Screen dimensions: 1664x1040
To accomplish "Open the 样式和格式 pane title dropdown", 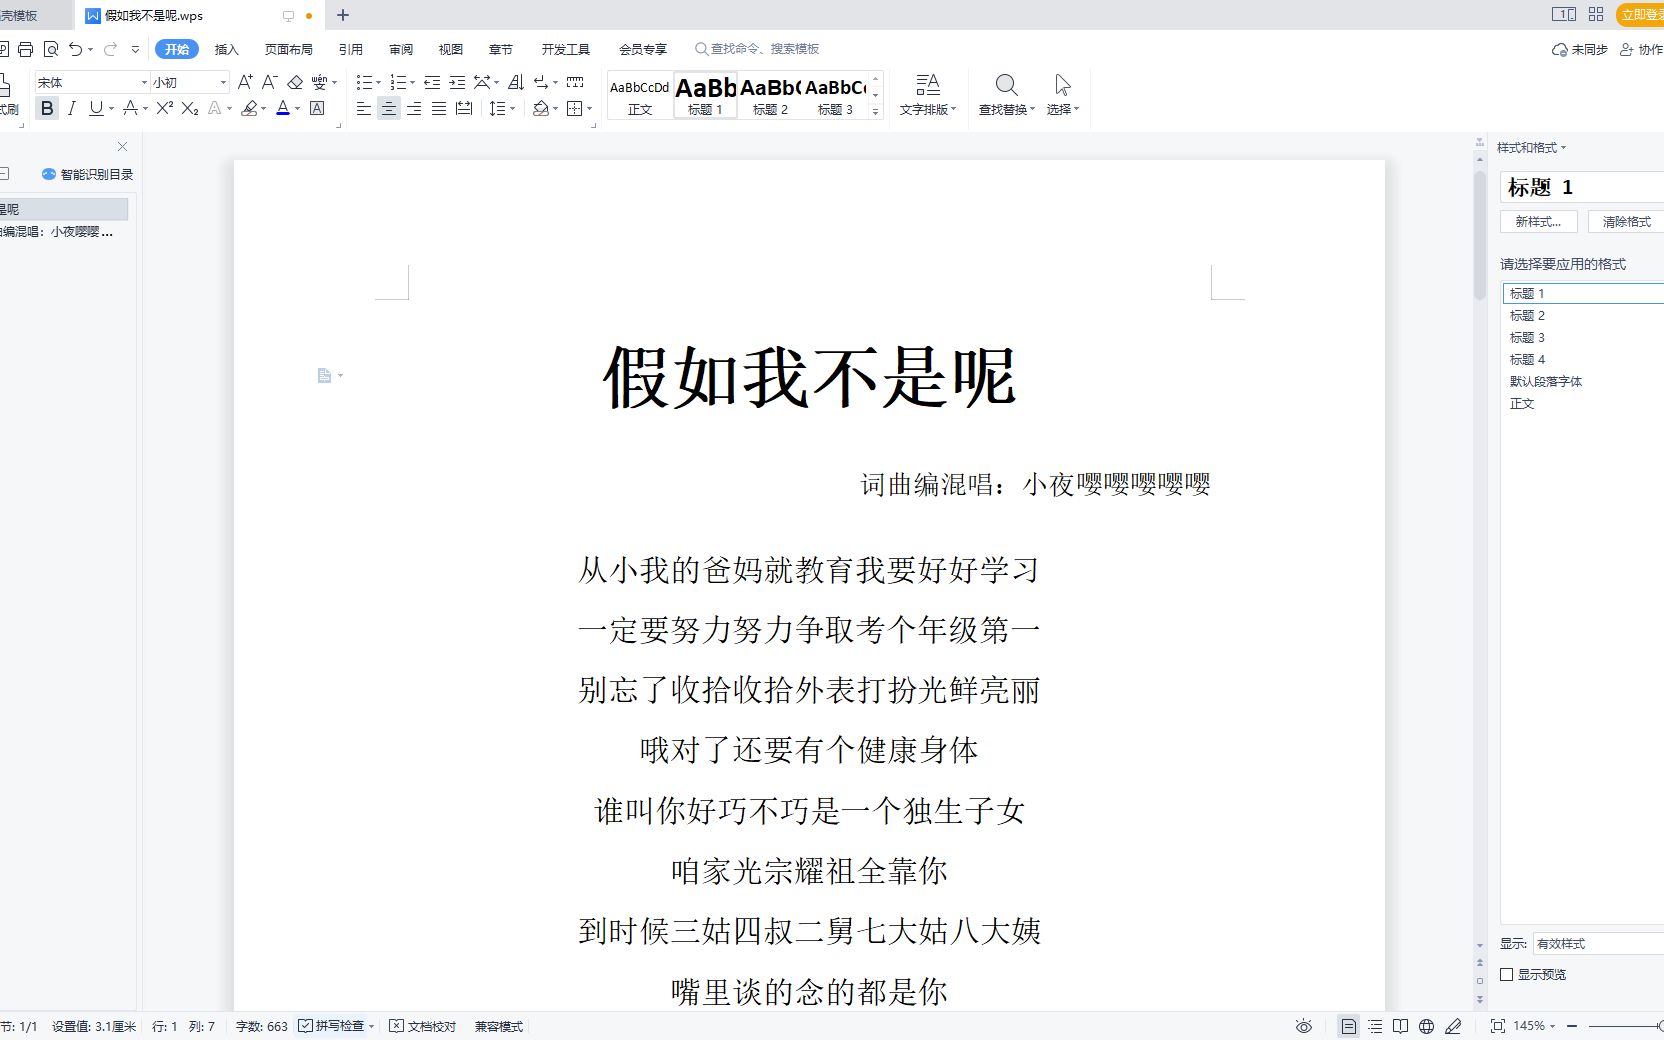I will tap(1531, 148).
